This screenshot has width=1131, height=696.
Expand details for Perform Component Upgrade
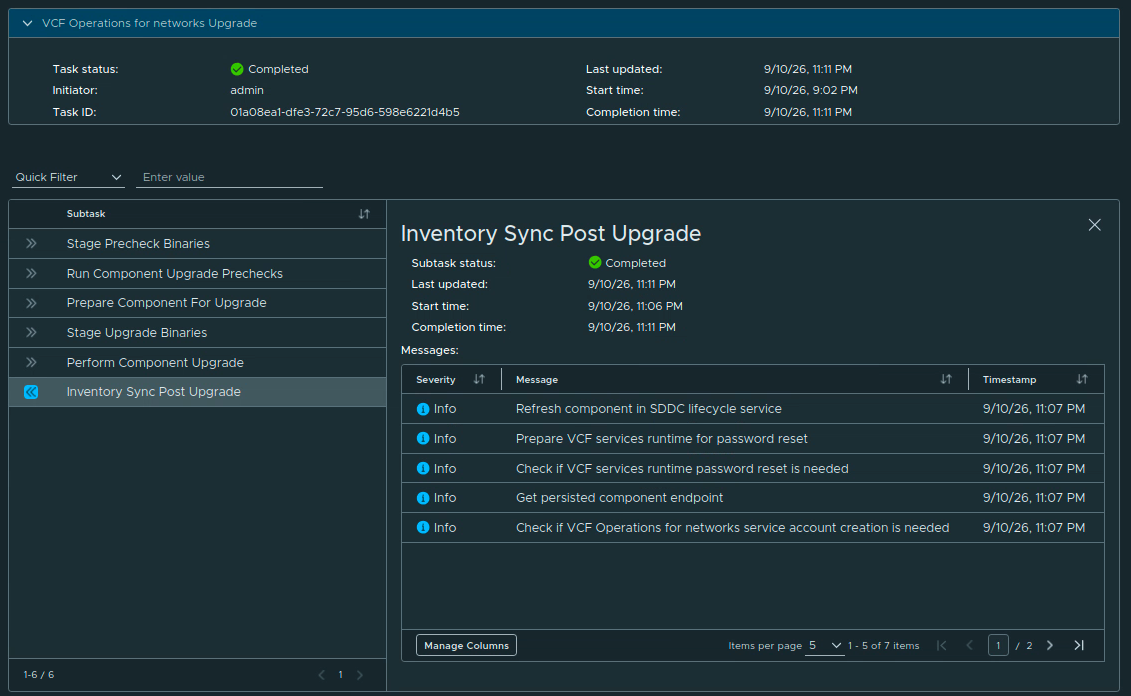(31, 362)
